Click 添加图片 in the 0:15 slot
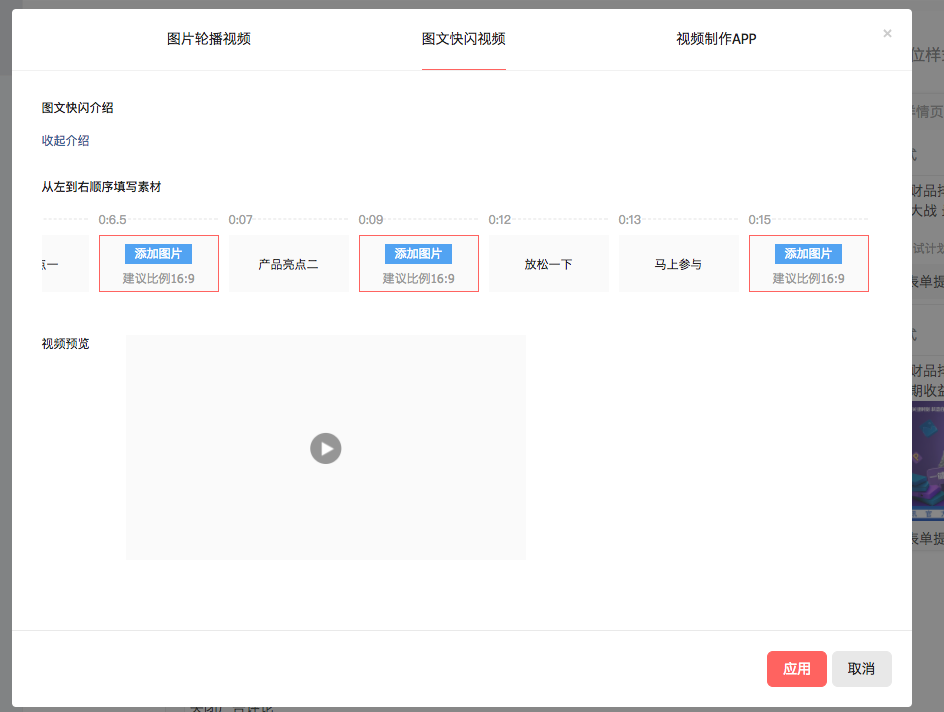The image size is (944, 712). (808, 254)
